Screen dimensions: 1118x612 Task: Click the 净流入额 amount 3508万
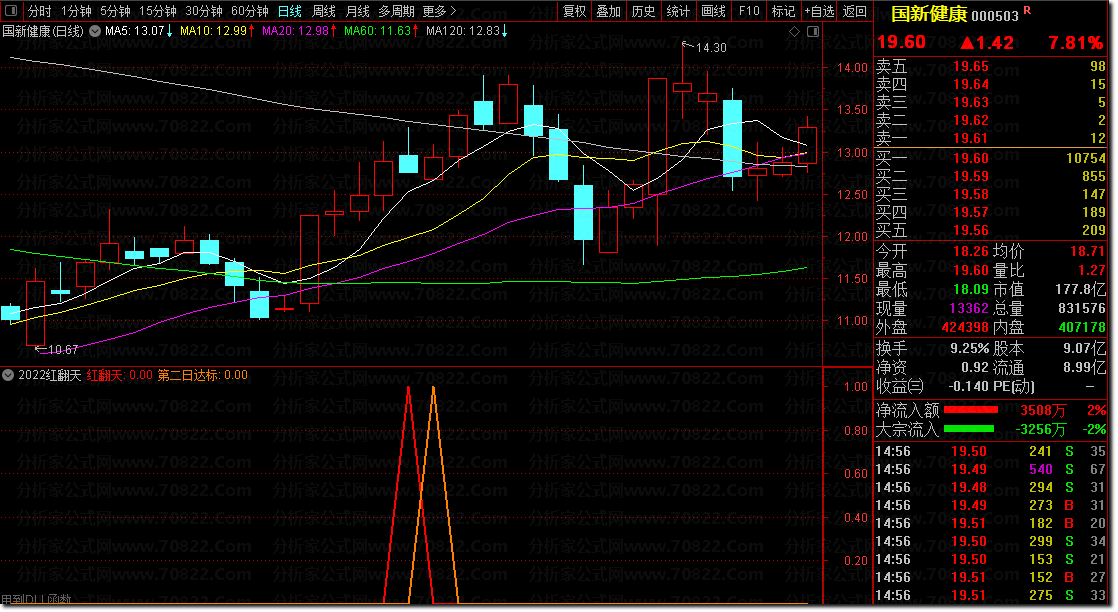pos(1043,410)
